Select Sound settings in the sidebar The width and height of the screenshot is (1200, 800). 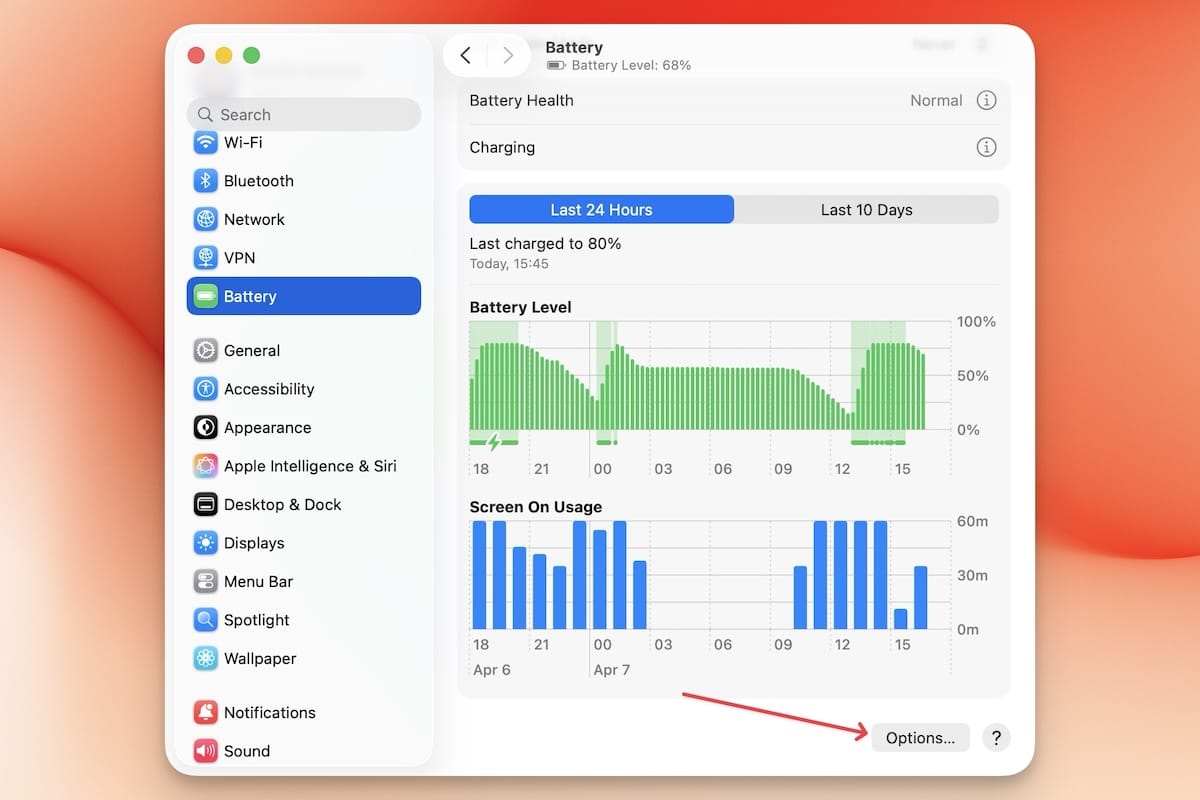(248, 751)
